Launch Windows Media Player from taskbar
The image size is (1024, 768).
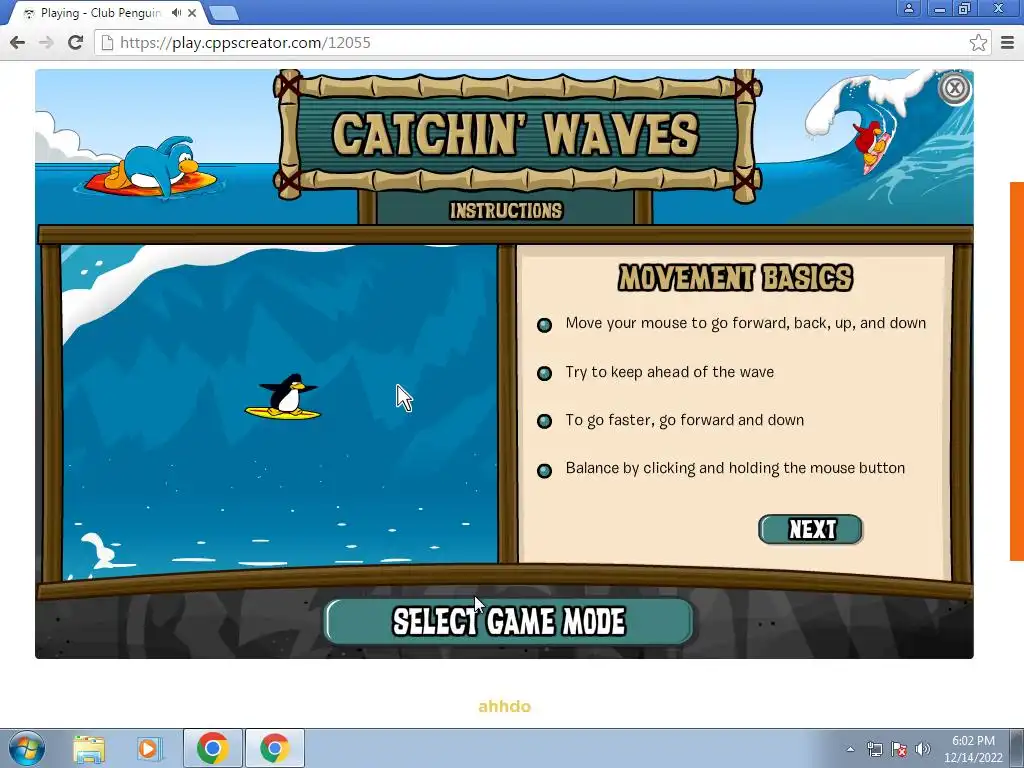point(149,748)
